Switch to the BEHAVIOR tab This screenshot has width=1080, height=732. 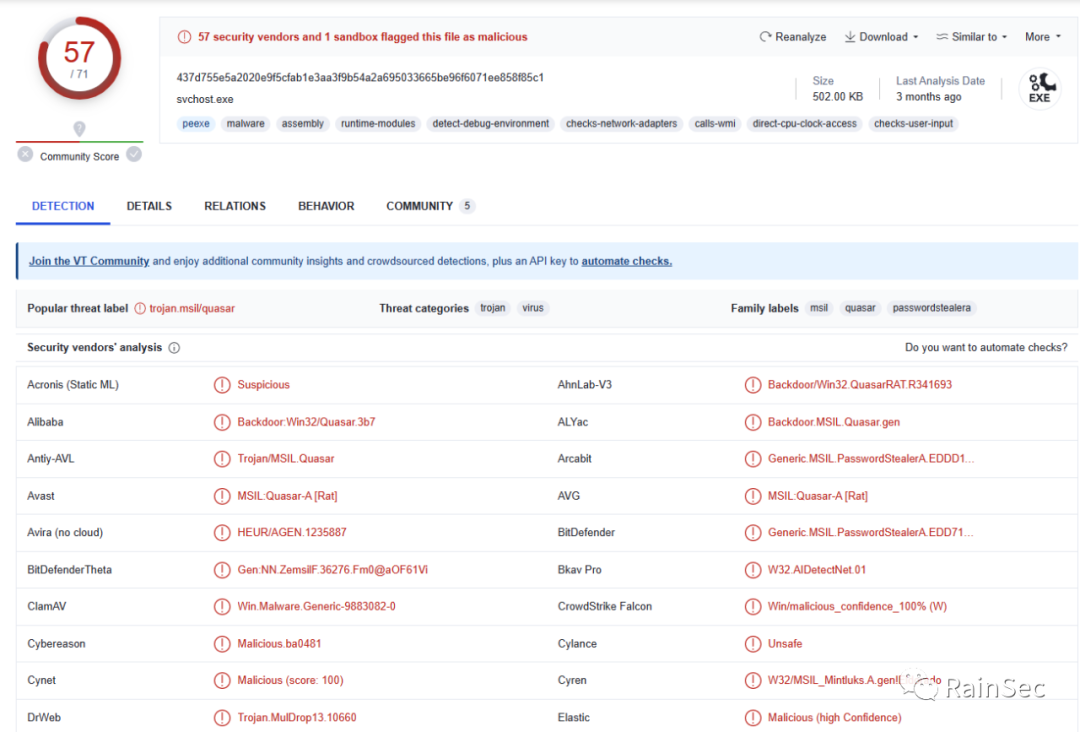(x=326, y=206)
